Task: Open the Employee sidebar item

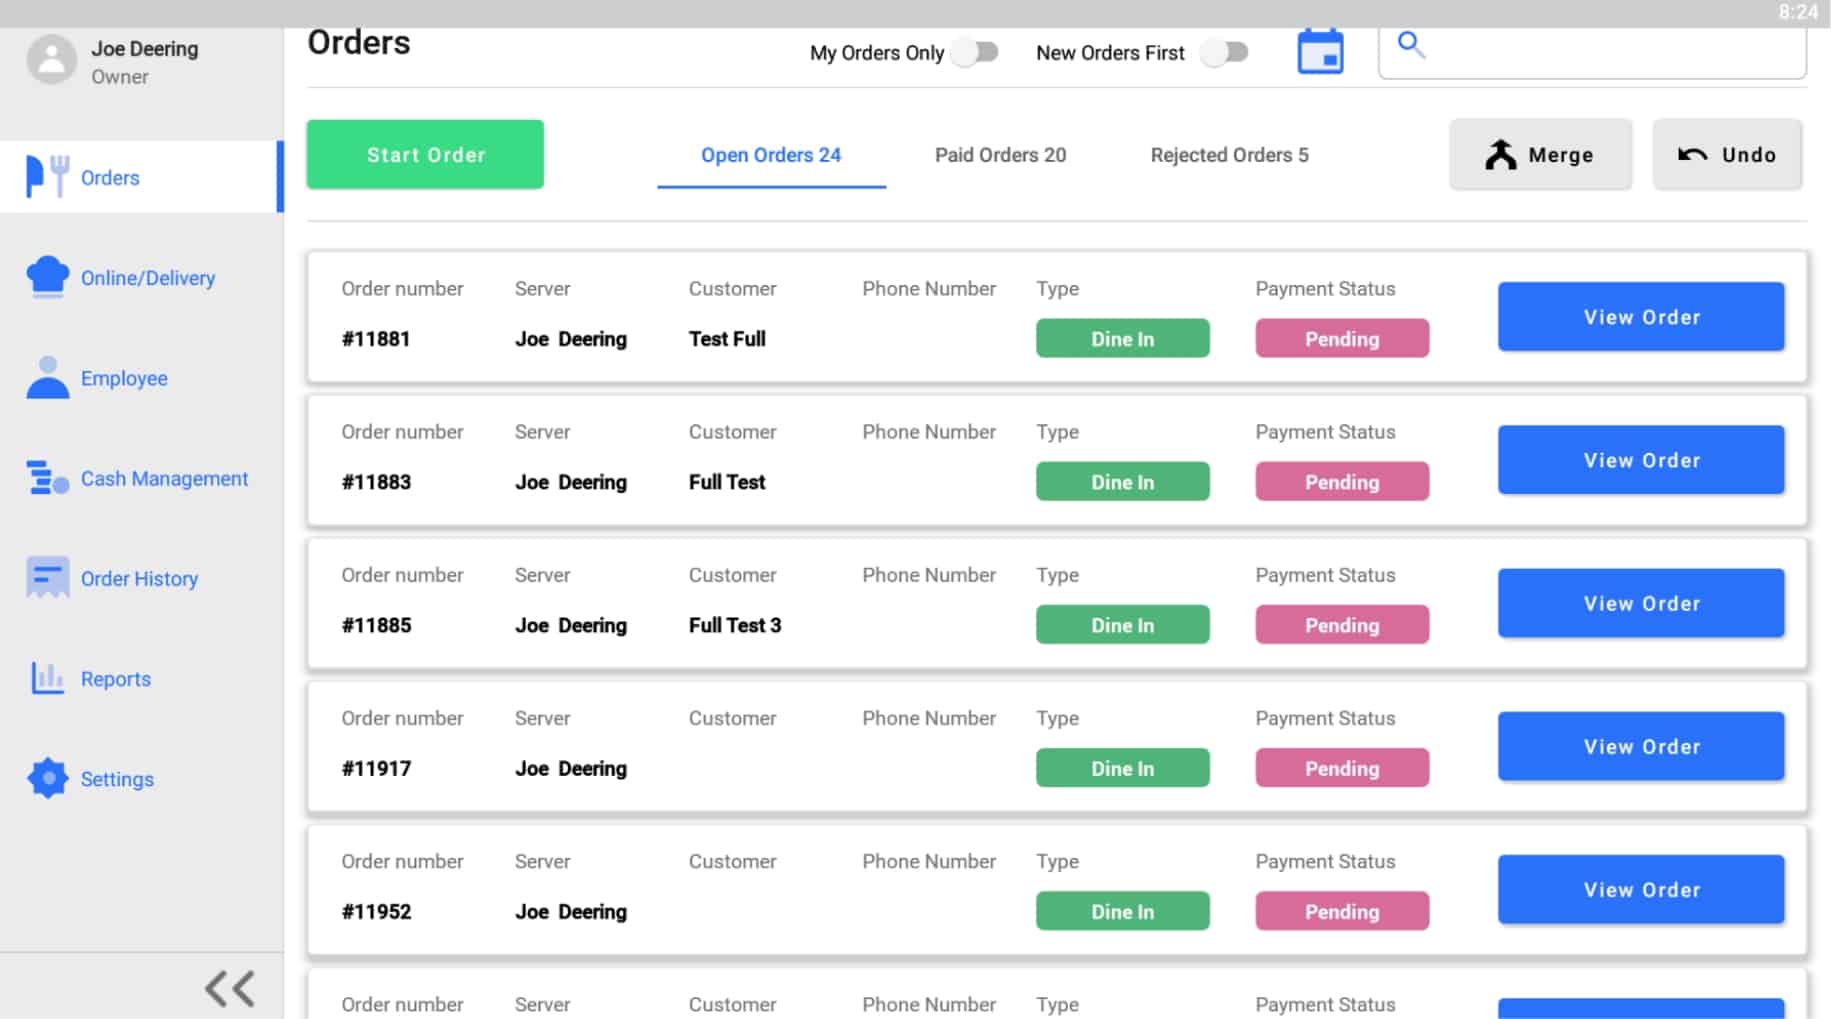Action: click(x=141, y=378)
